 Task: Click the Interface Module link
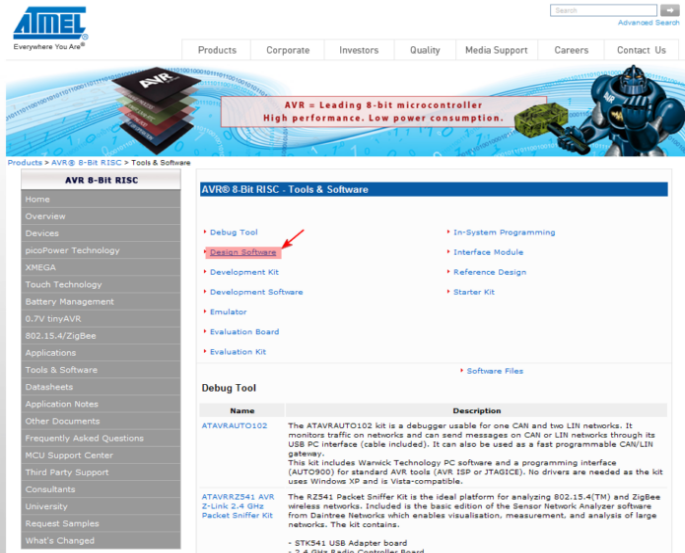pyautogui.click(x=488, y=252)
